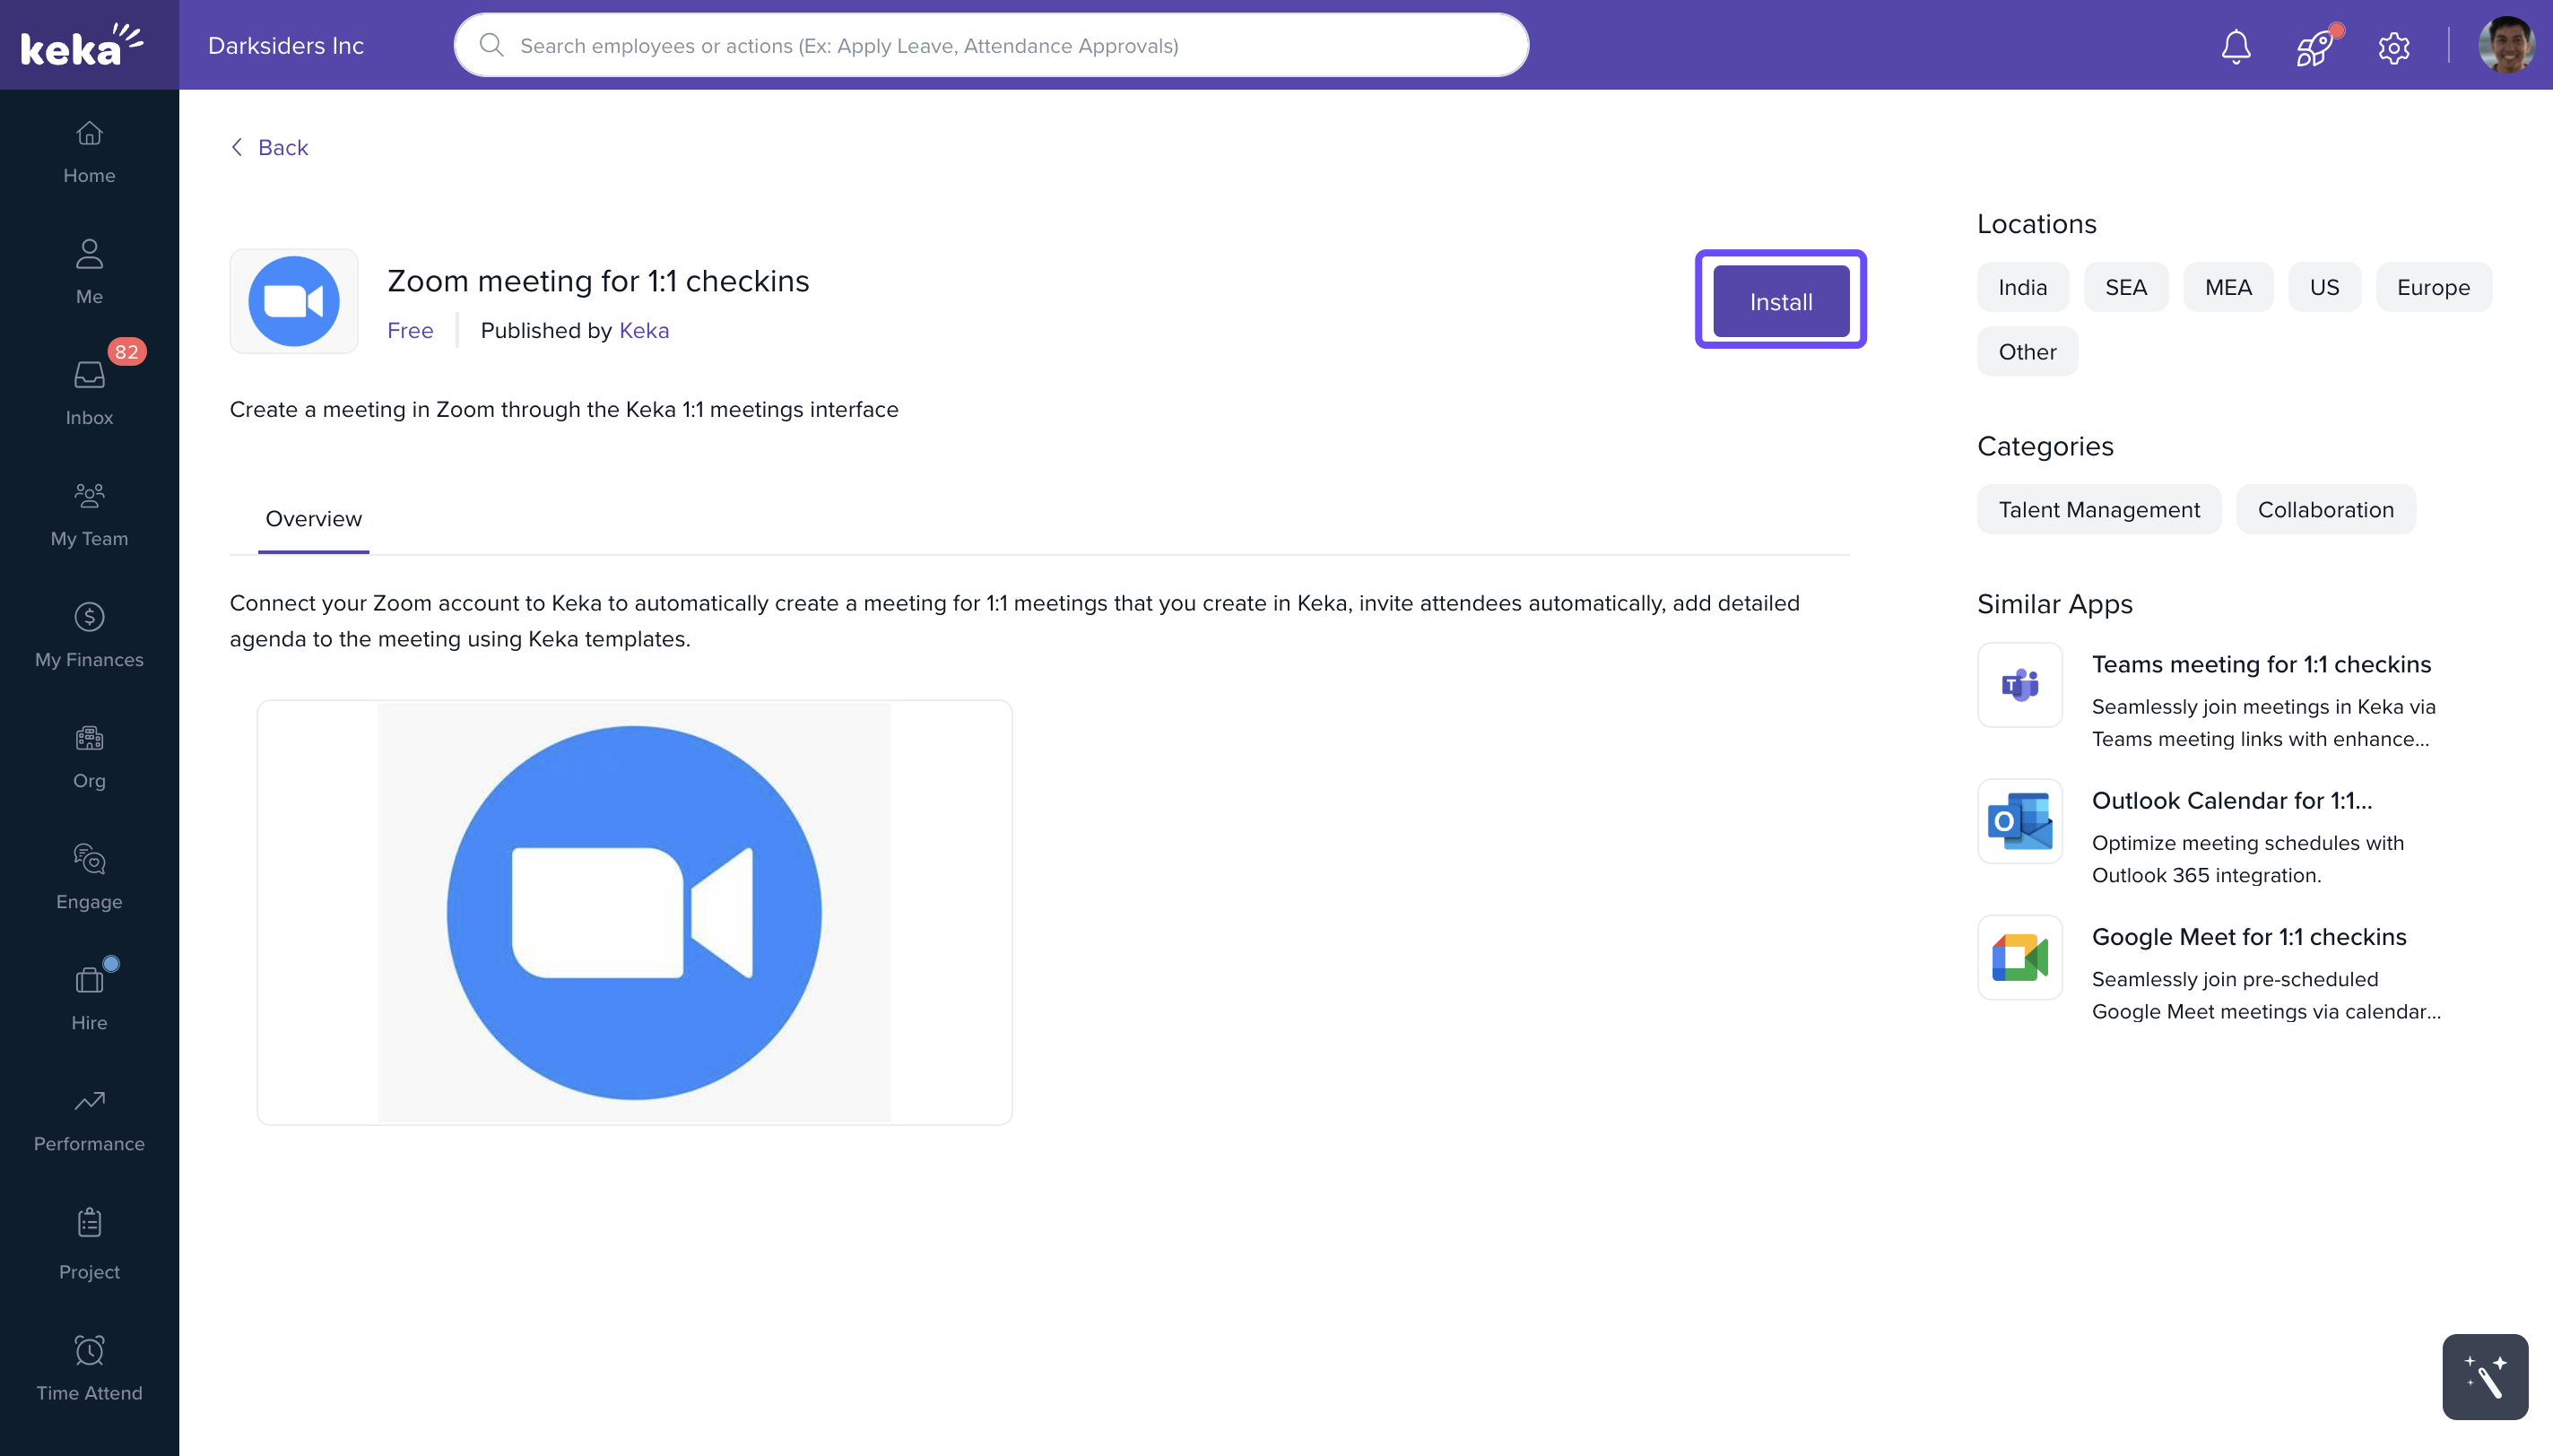Open My Finances from sidebar
Viewport: 2553px width, 1456px height.
click(x=89, y=634)
